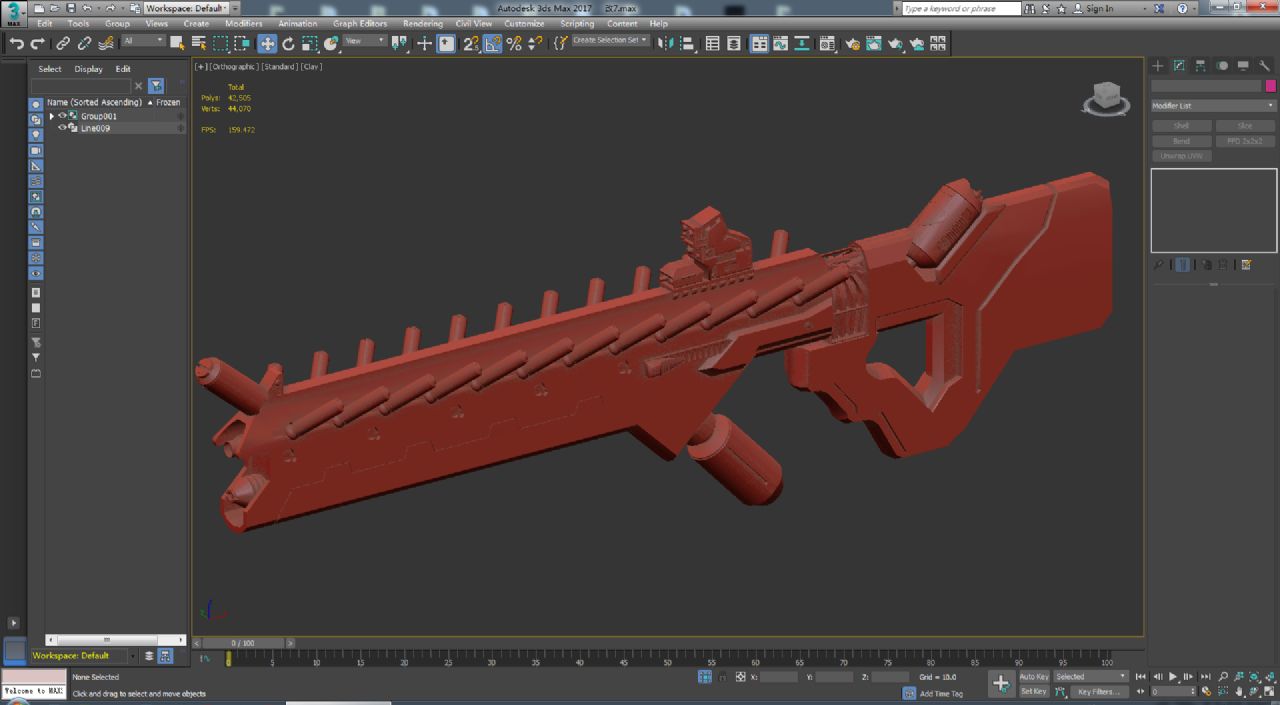Image resolution: width=1280 pixels, height=705 pixels.
Task: Expand the Group001 tree node
Action: tap(51, 116)
